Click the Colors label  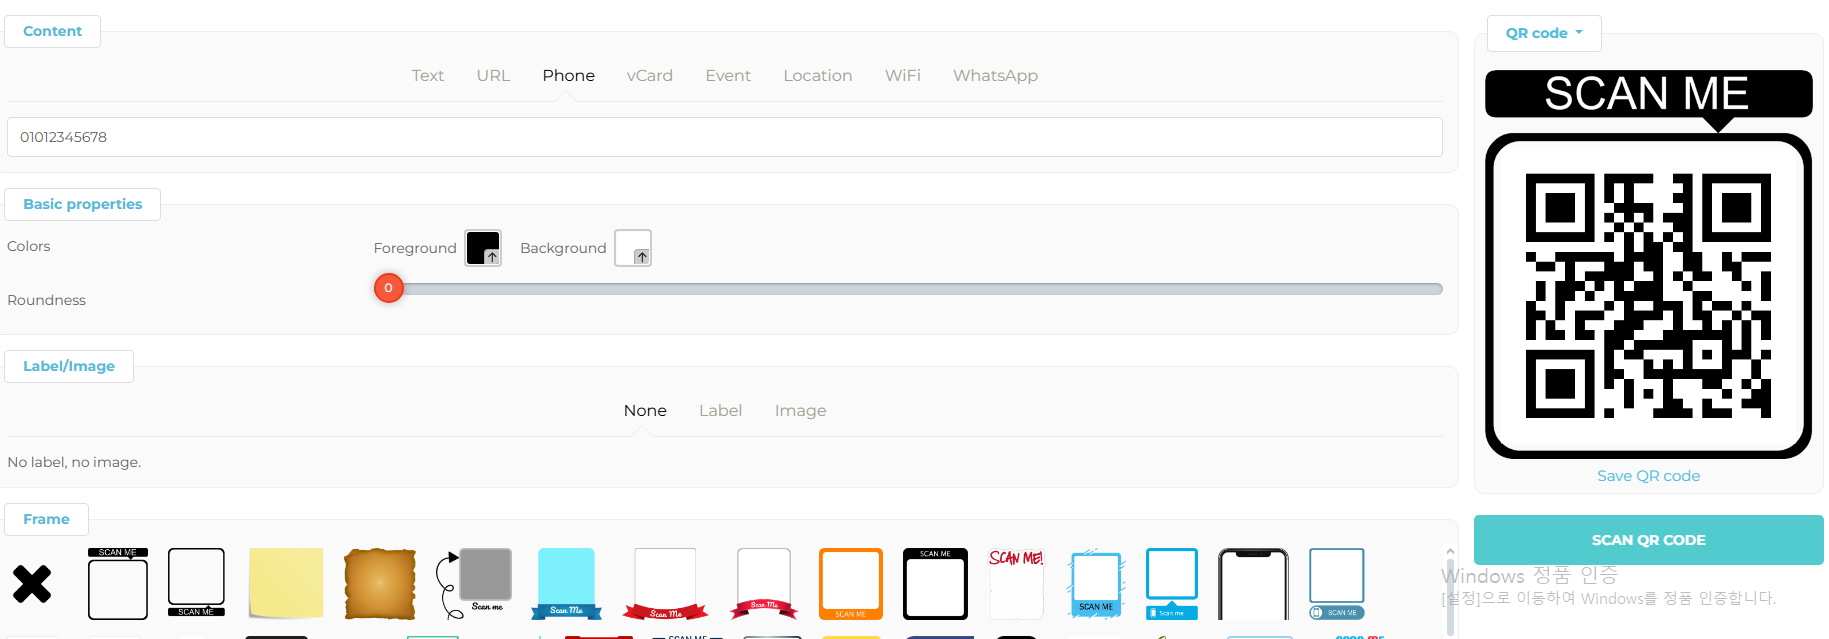29,246
